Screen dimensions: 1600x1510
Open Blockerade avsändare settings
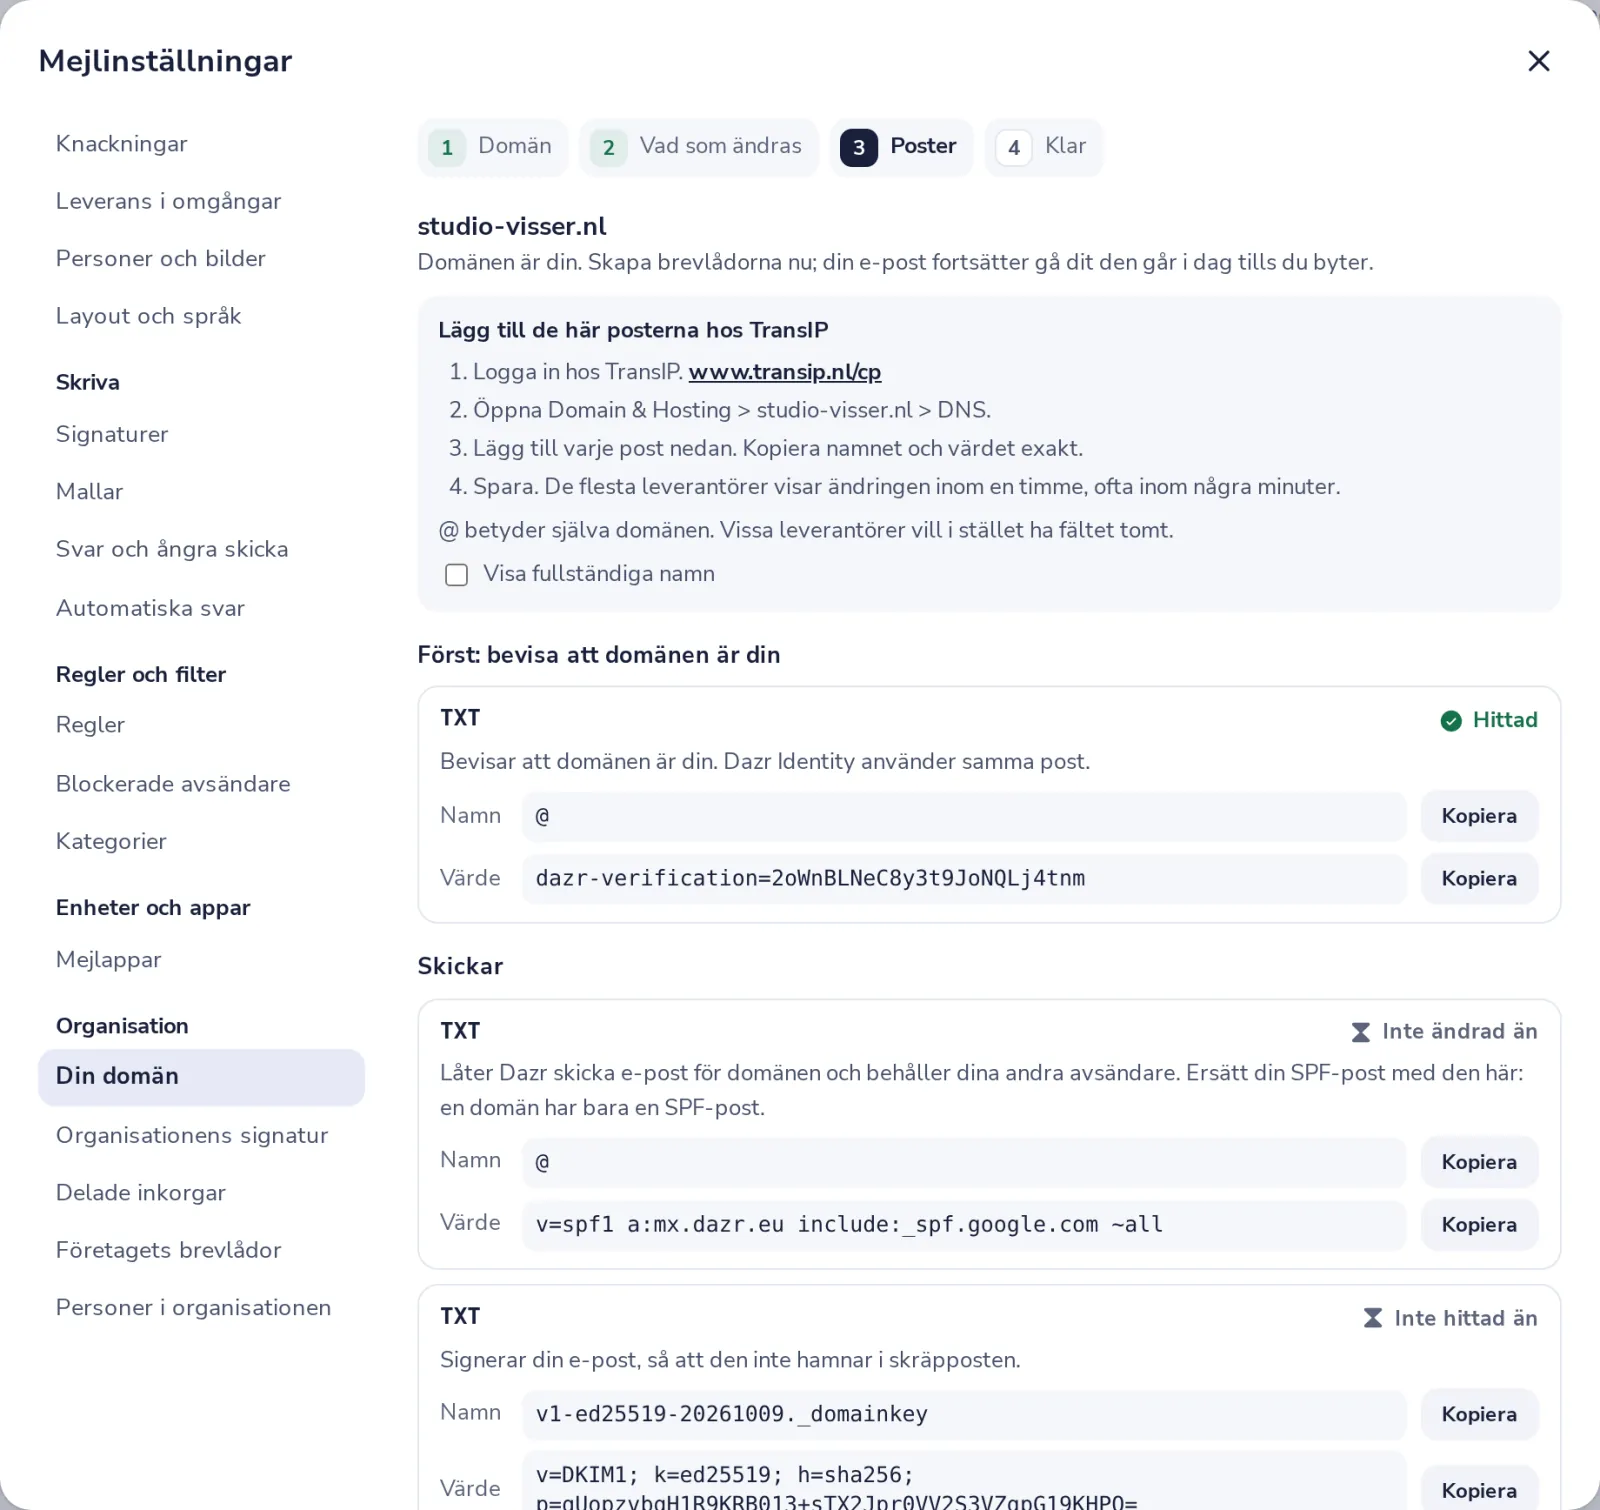[201, 784]
